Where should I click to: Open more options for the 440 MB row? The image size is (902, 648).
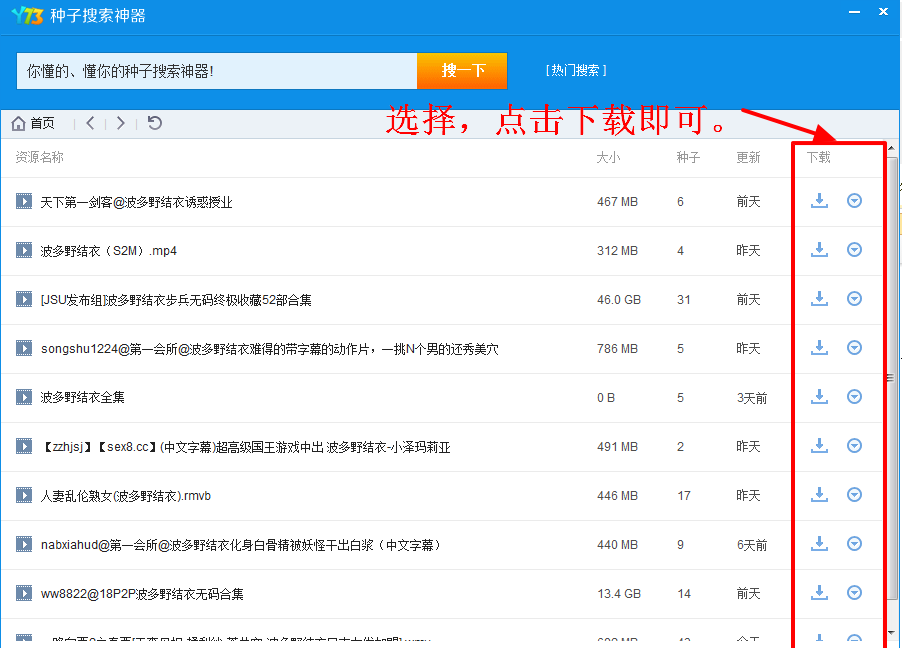(x=854, y=543)
